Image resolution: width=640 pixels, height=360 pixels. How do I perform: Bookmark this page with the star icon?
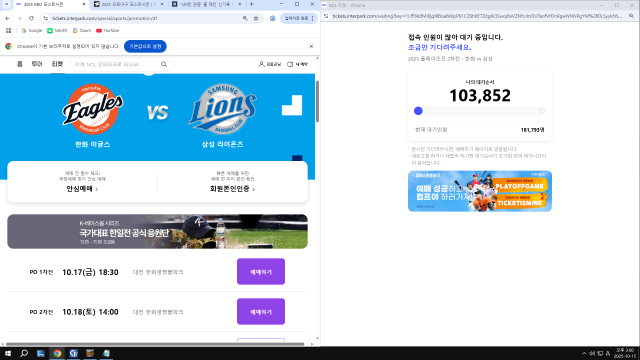pos(256,18)
